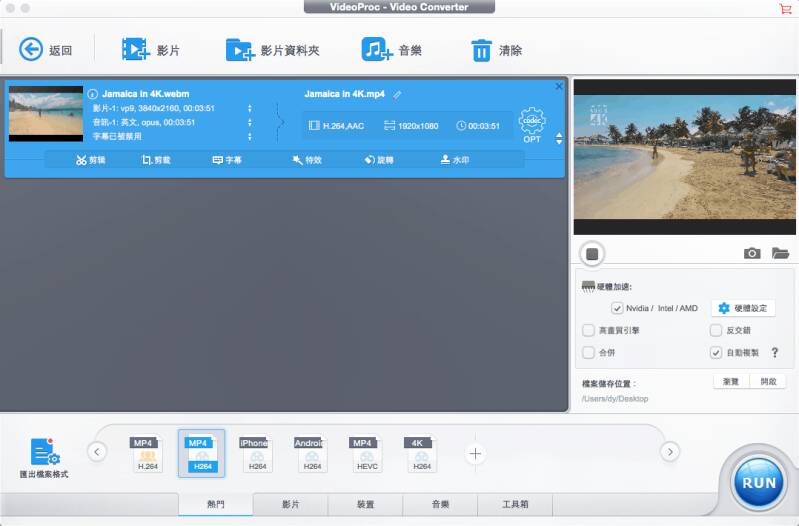Open the help question mark near 自動複製
The height and width of the screenshot is (526, 799).
point(775,352)
